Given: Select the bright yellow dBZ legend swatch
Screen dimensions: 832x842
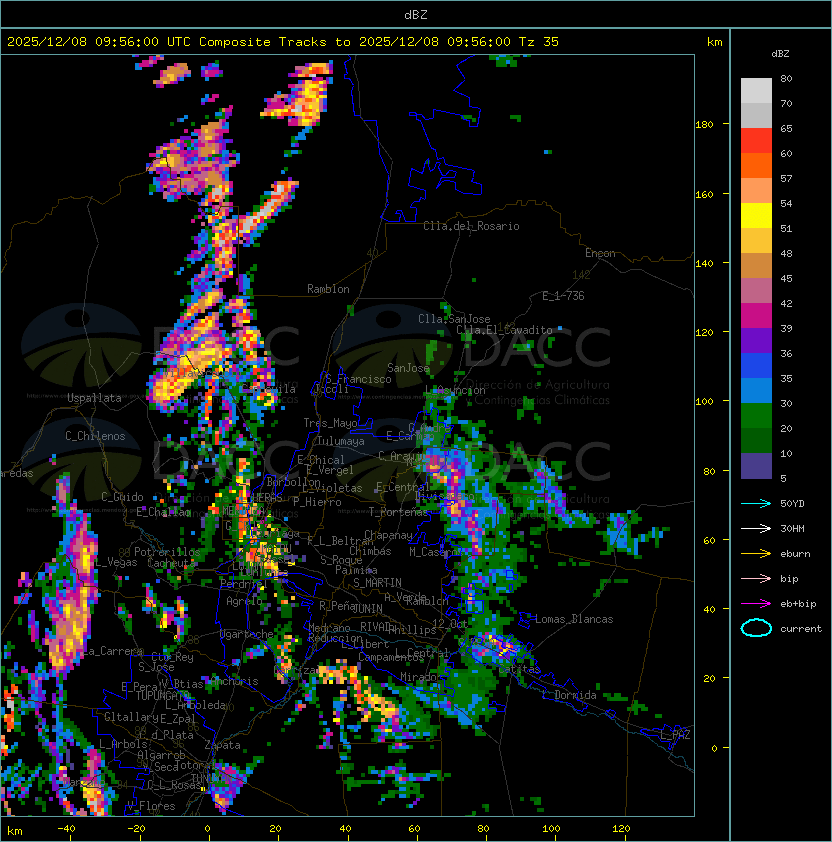Looking at the screenshot, I should click(756, 215).
